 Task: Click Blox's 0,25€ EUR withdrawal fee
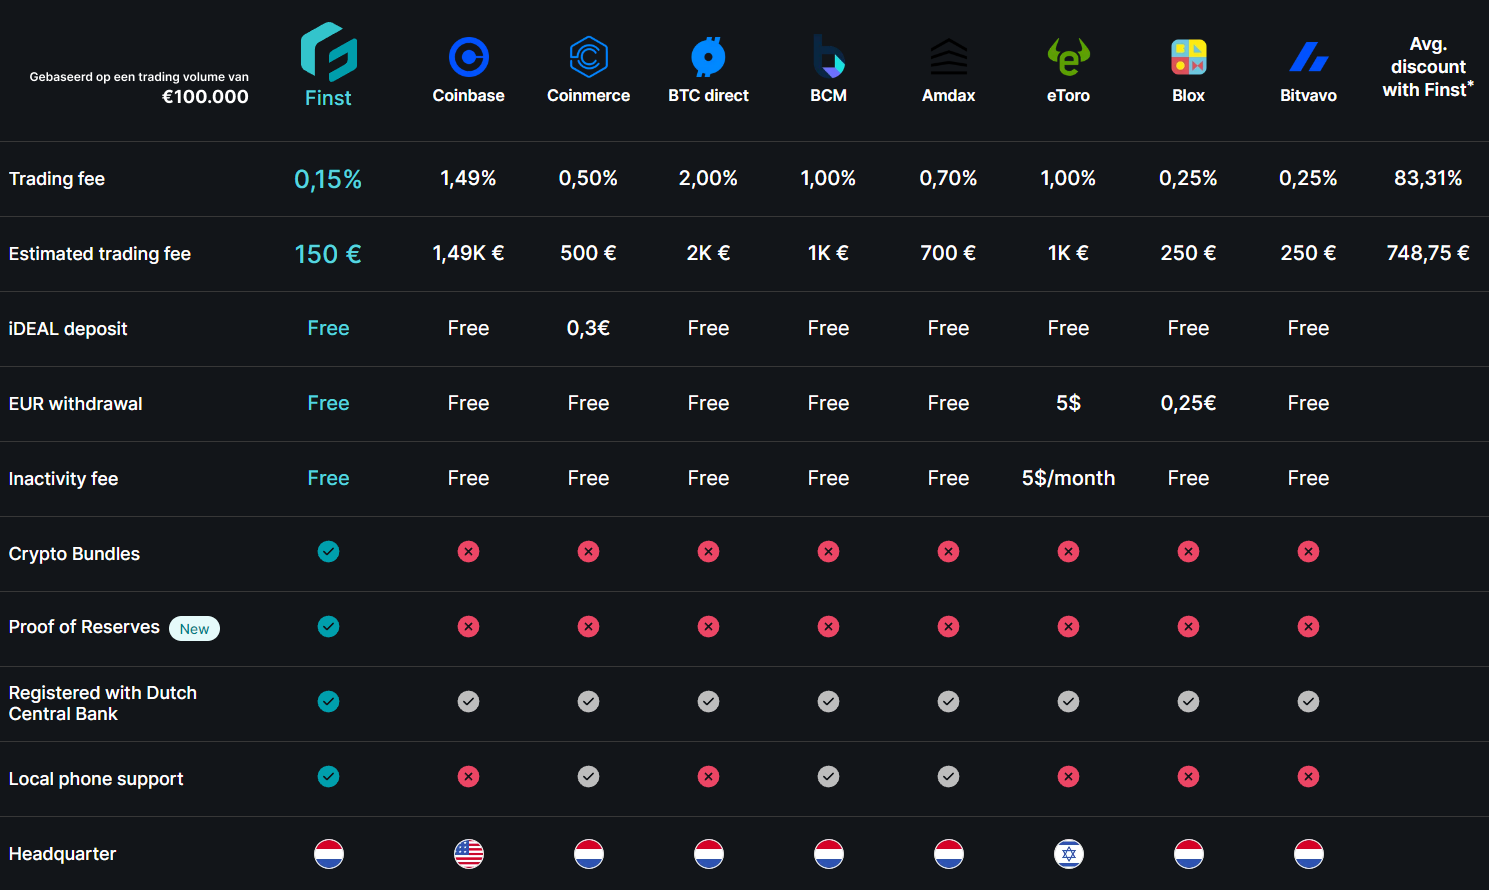tap(1188, 403)
